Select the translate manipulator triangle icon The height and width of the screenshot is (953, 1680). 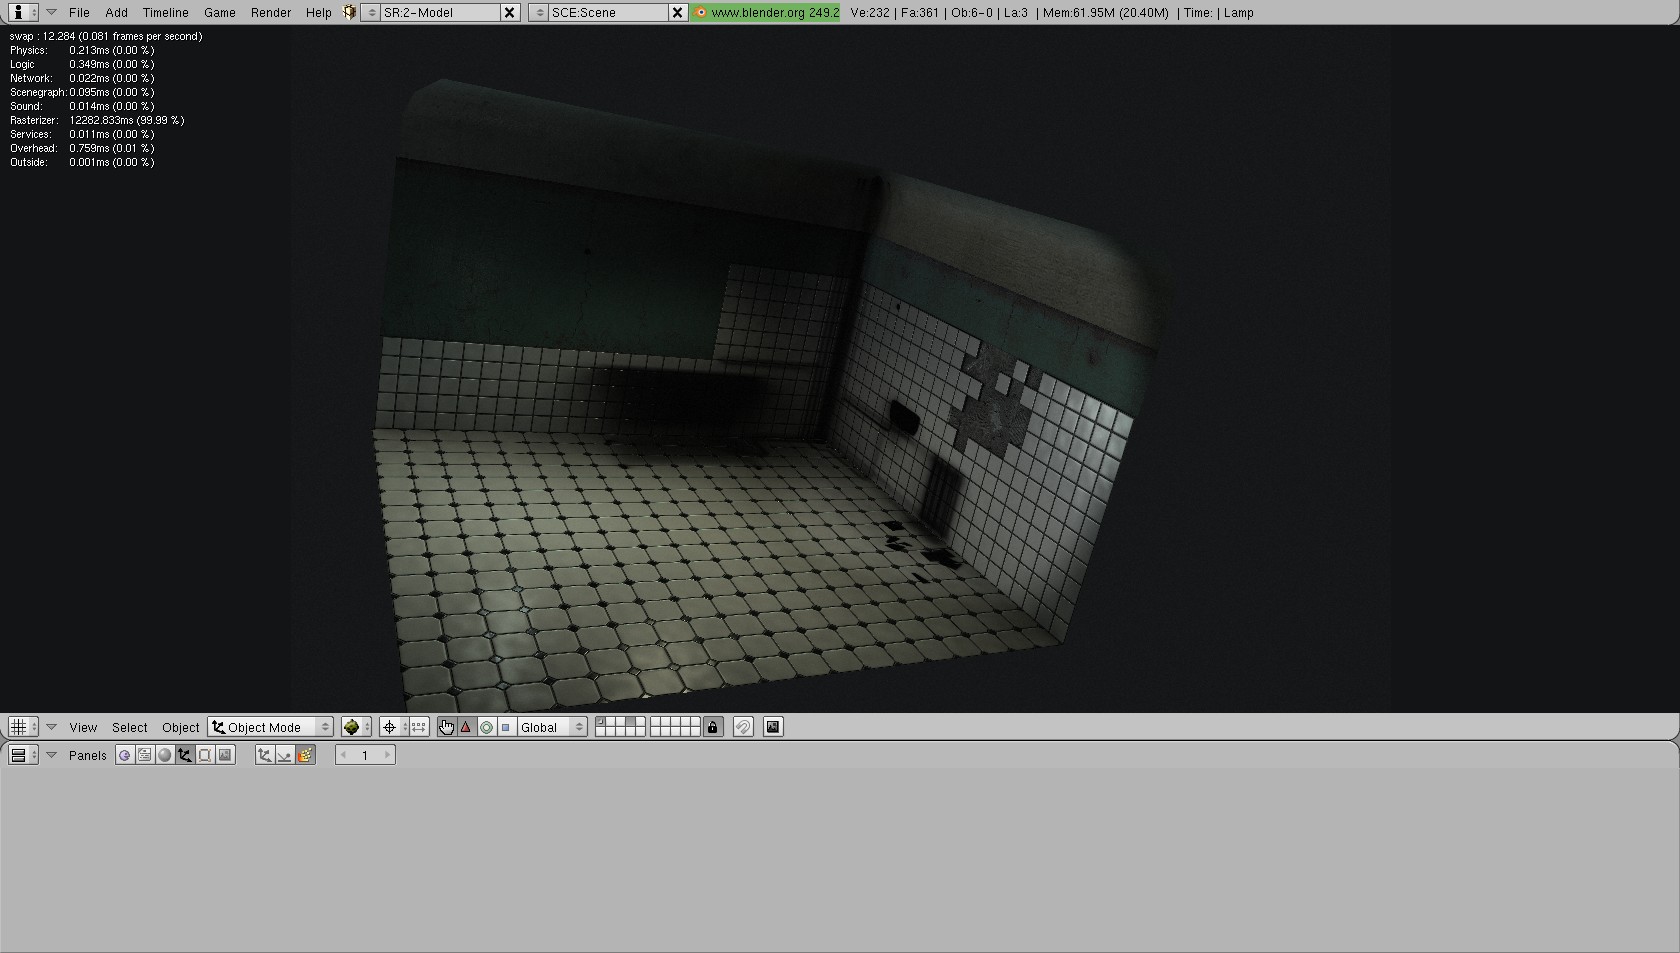coord(466,727)
